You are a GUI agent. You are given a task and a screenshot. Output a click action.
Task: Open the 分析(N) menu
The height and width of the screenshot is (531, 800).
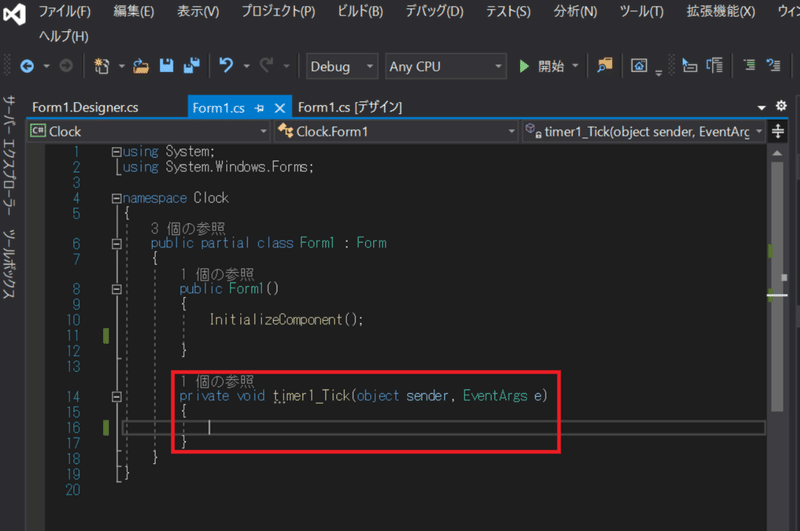576,11
